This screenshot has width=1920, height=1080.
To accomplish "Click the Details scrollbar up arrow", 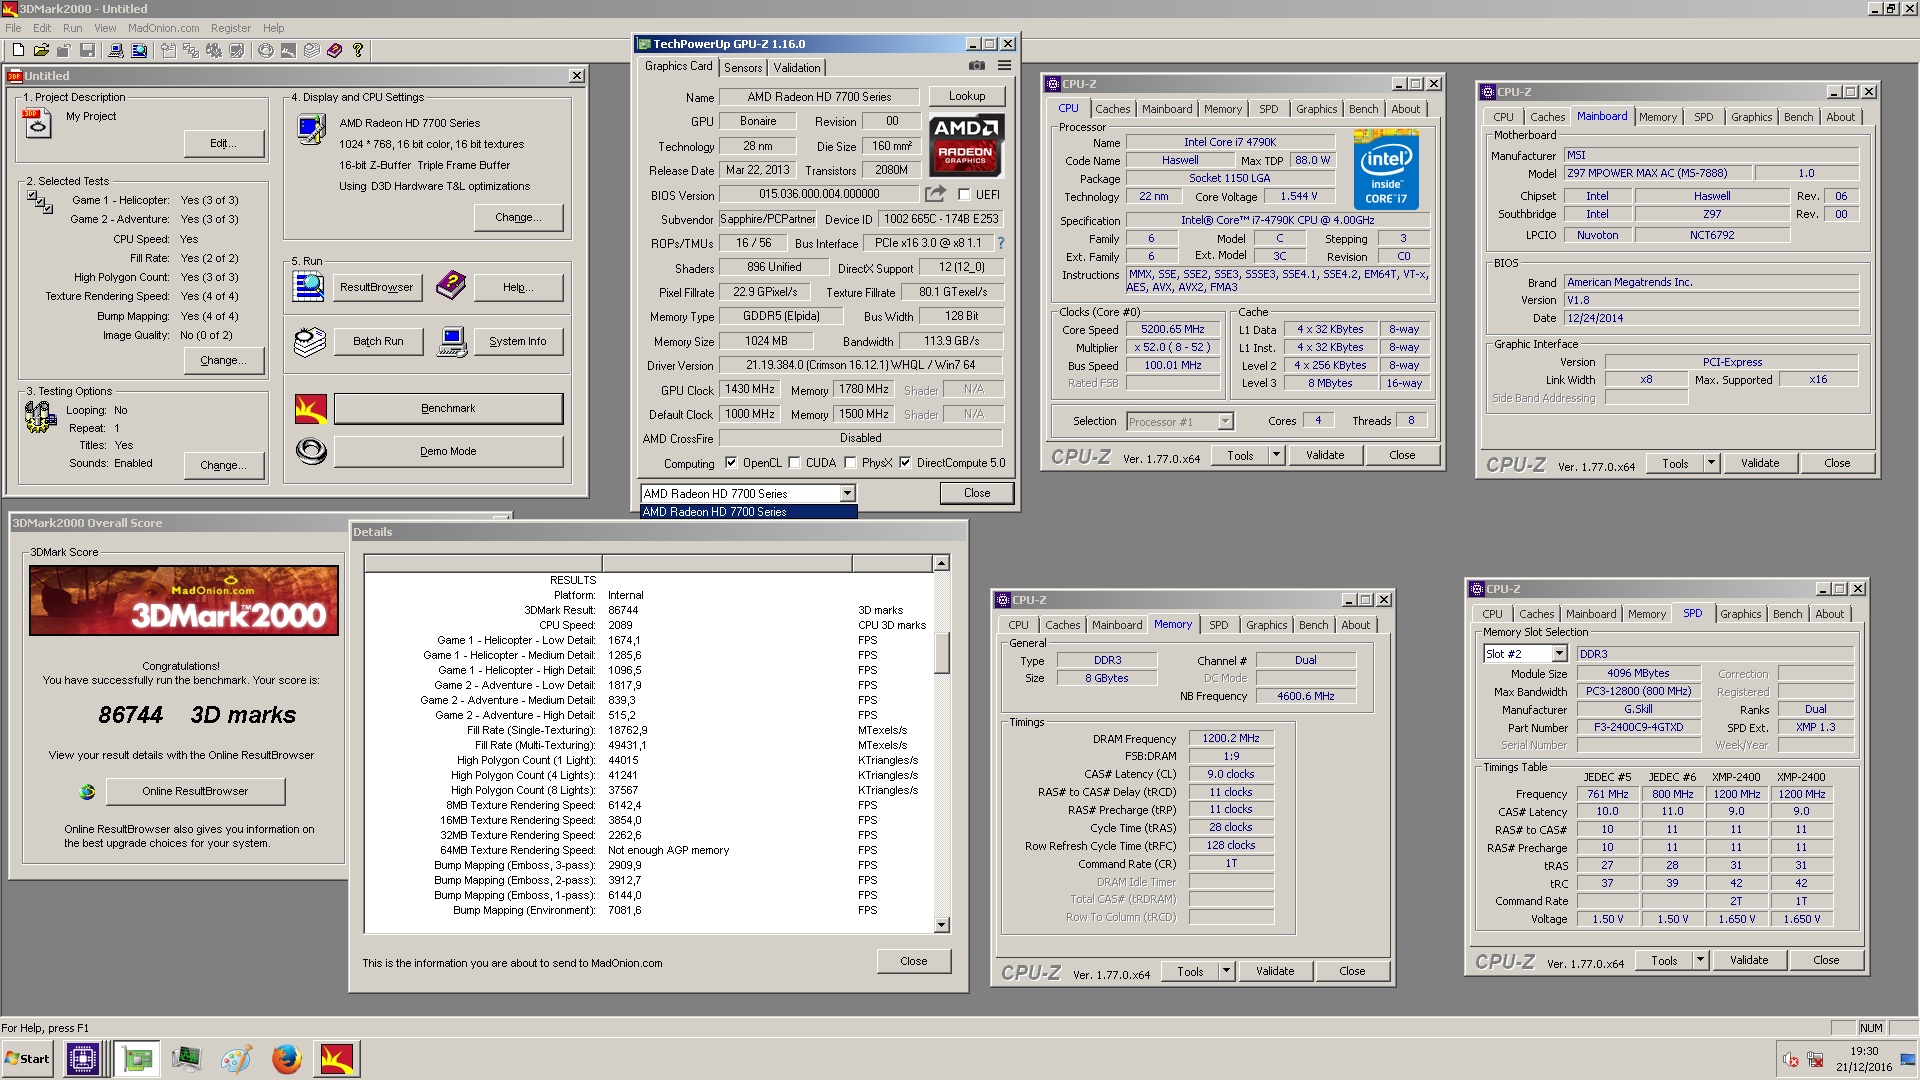I will (941, 564).
